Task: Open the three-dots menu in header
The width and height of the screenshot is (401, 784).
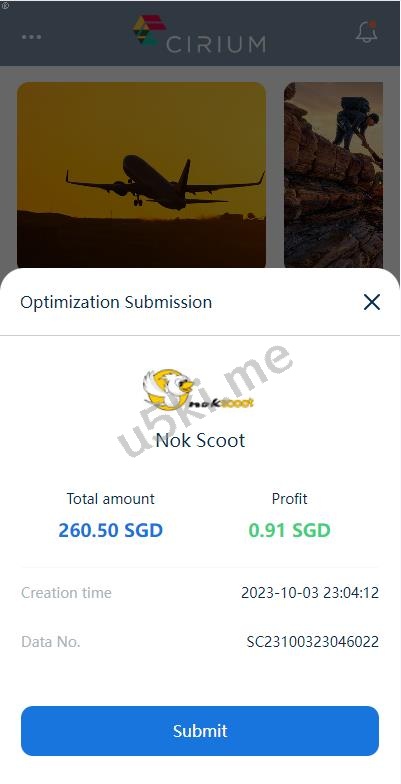Action: click(x=32, y=37)
